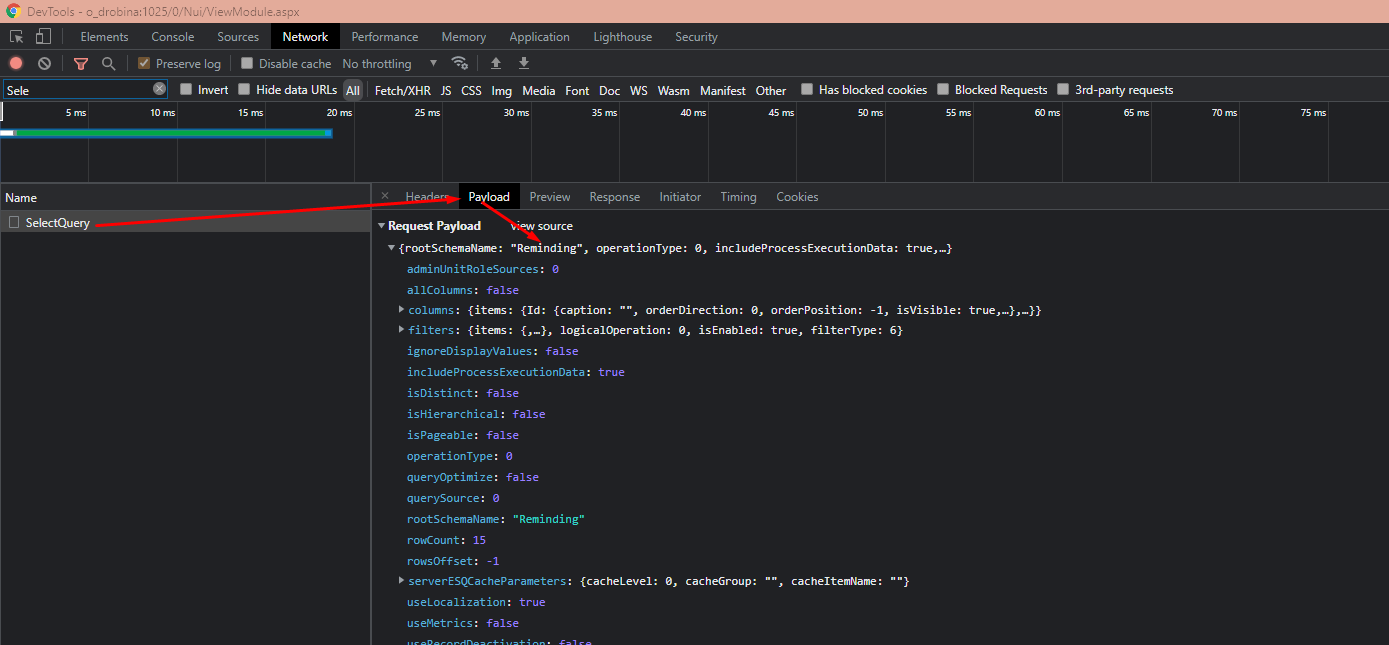Switch to the Elements panel
1389x645 pixels.
[x=104, y=37]
